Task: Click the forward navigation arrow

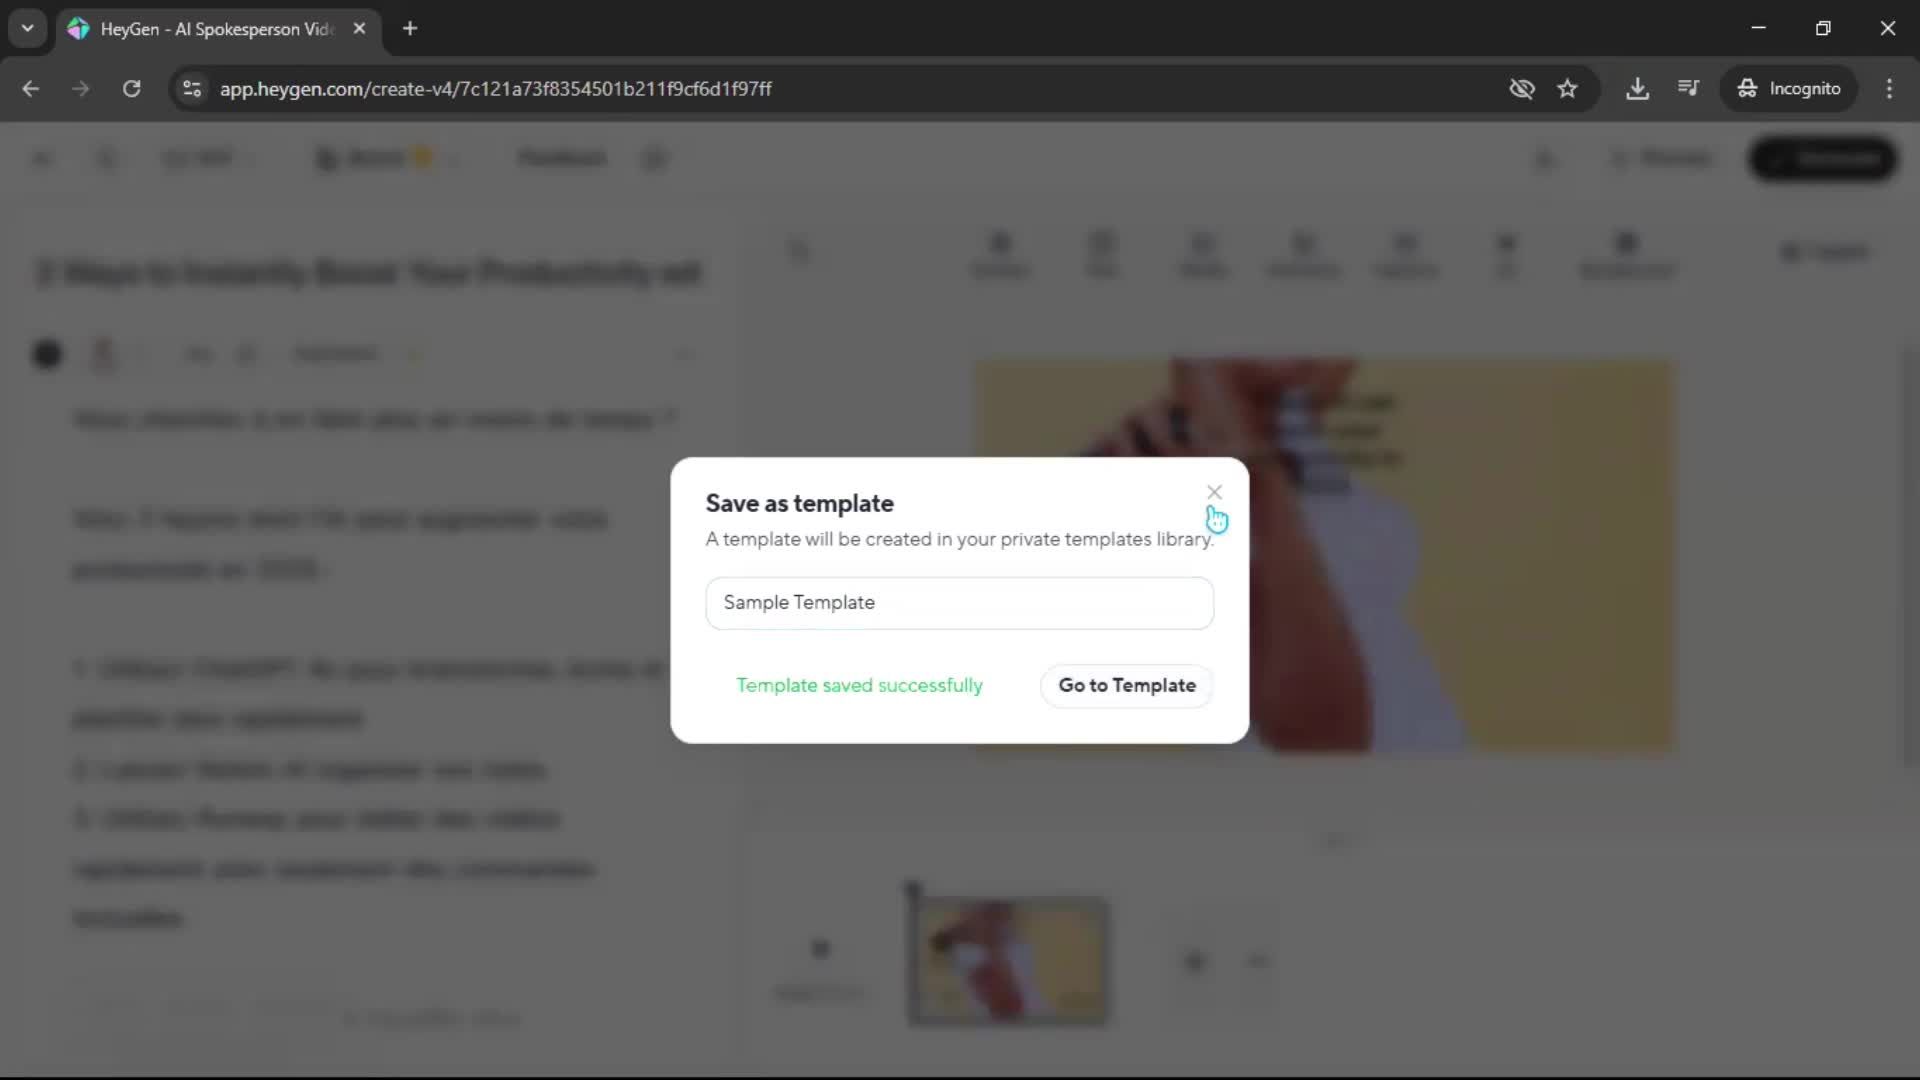Action: click(x=81, y=89)
